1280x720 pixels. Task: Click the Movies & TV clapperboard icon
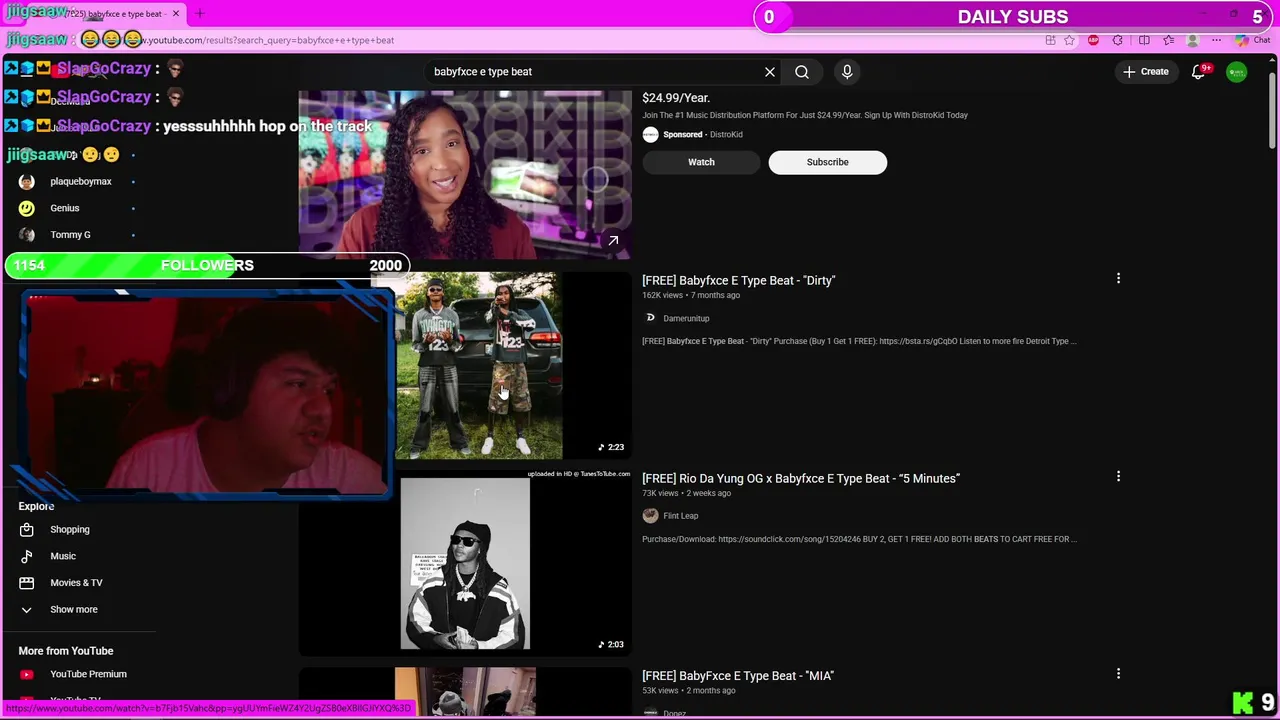click(27, 583)
